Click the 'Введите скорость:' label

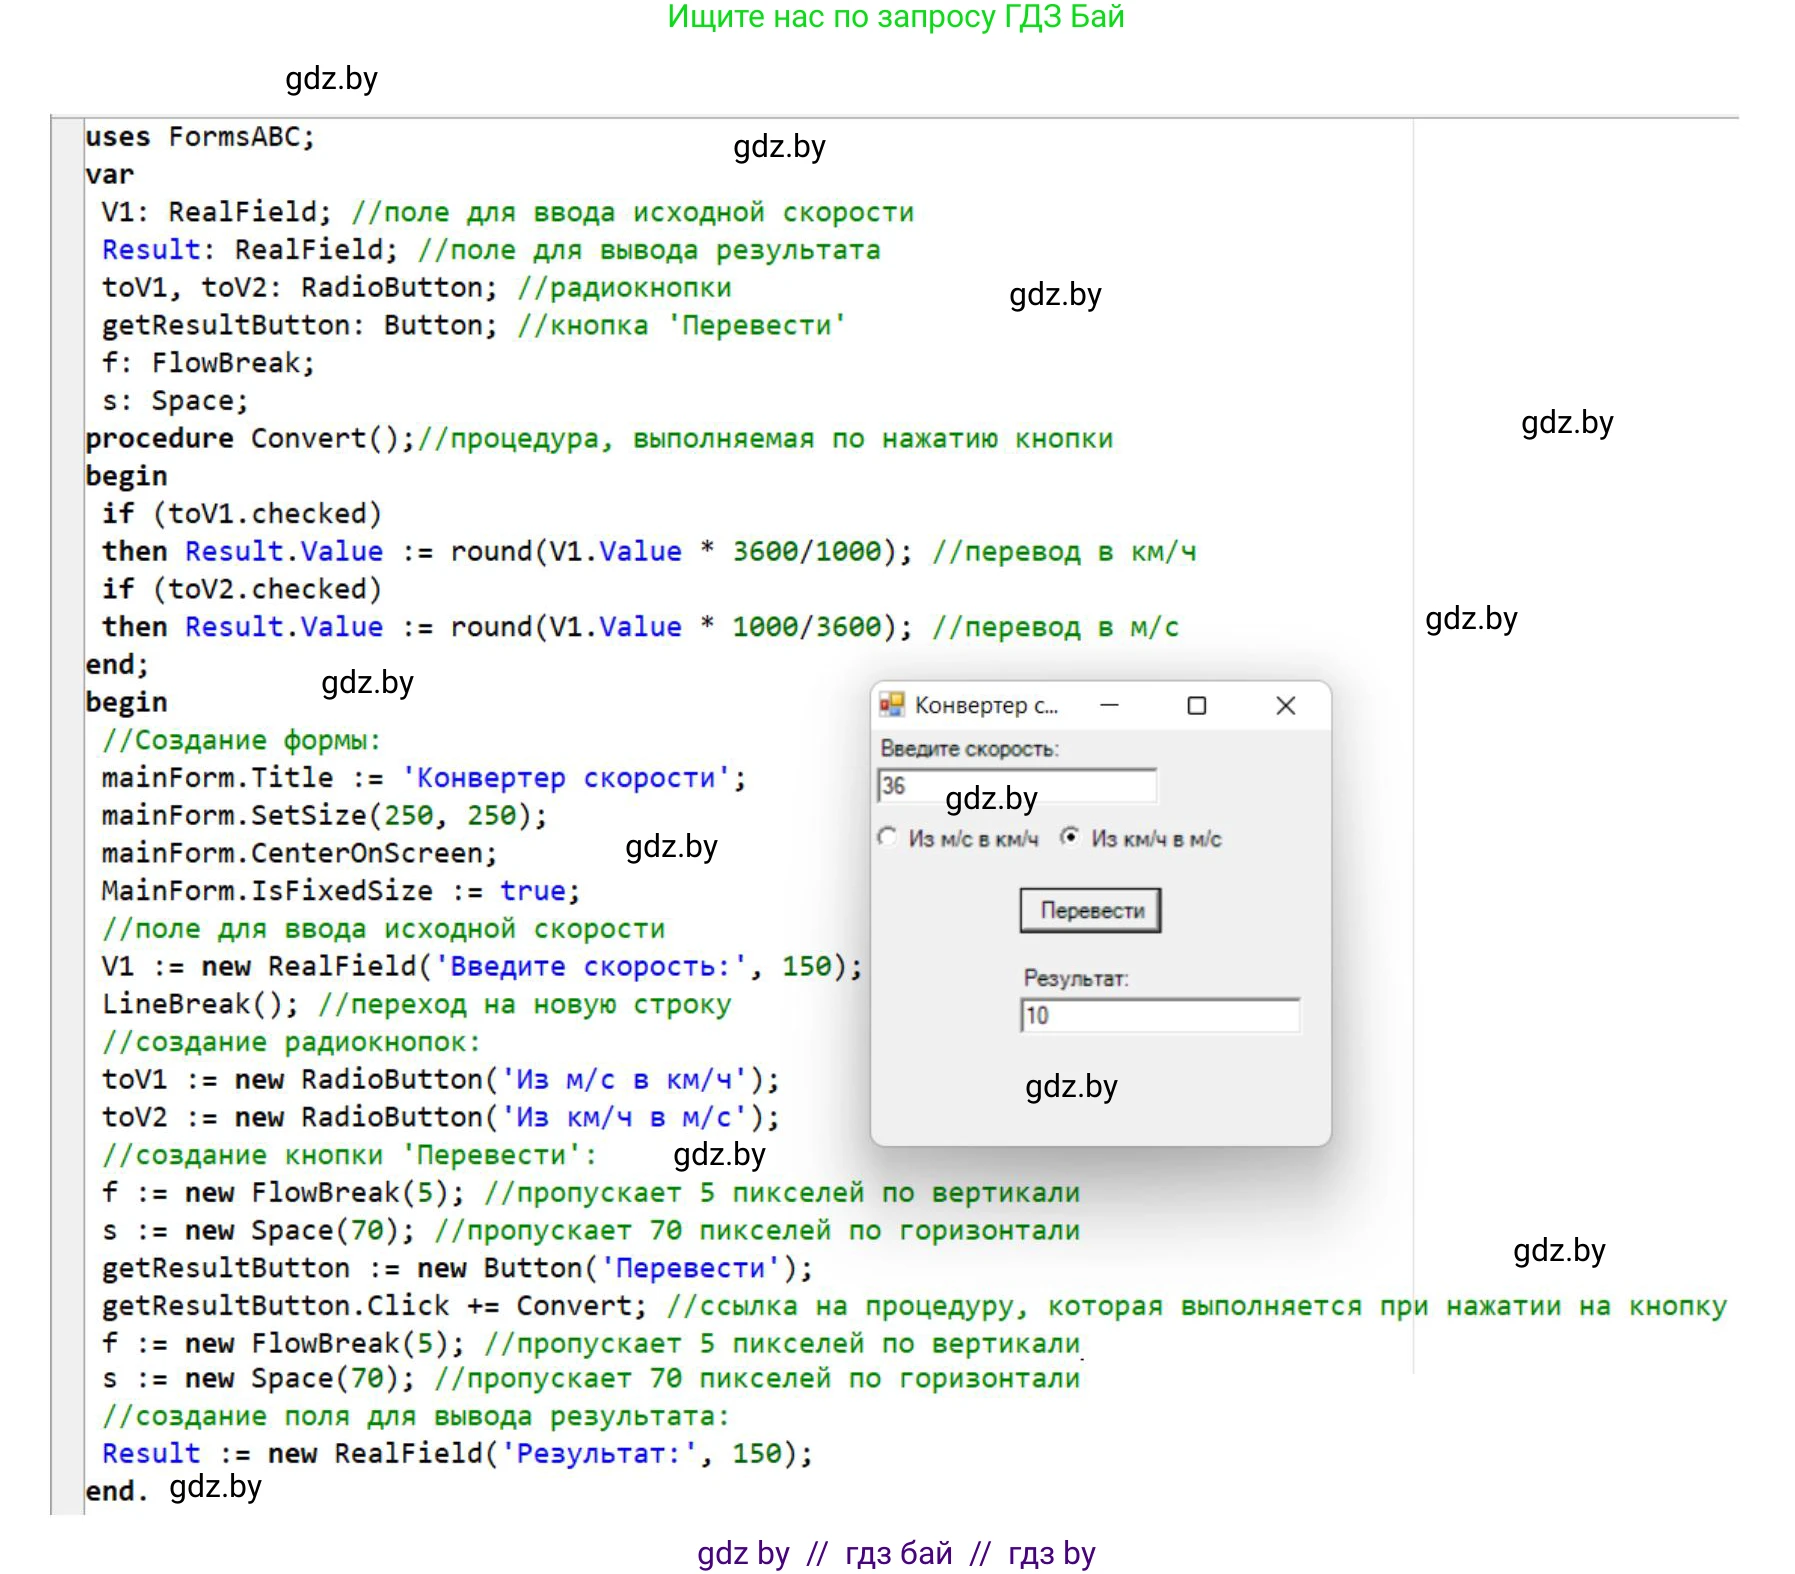[968, 748]
